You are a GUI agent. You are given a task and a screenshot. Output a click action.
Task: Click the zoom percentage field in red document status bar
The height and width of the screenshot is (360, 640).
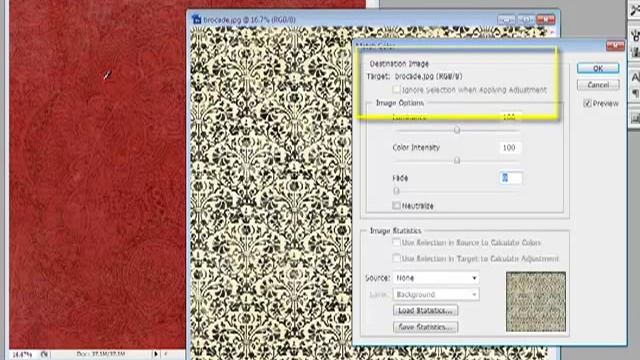(x=22, y=355)
